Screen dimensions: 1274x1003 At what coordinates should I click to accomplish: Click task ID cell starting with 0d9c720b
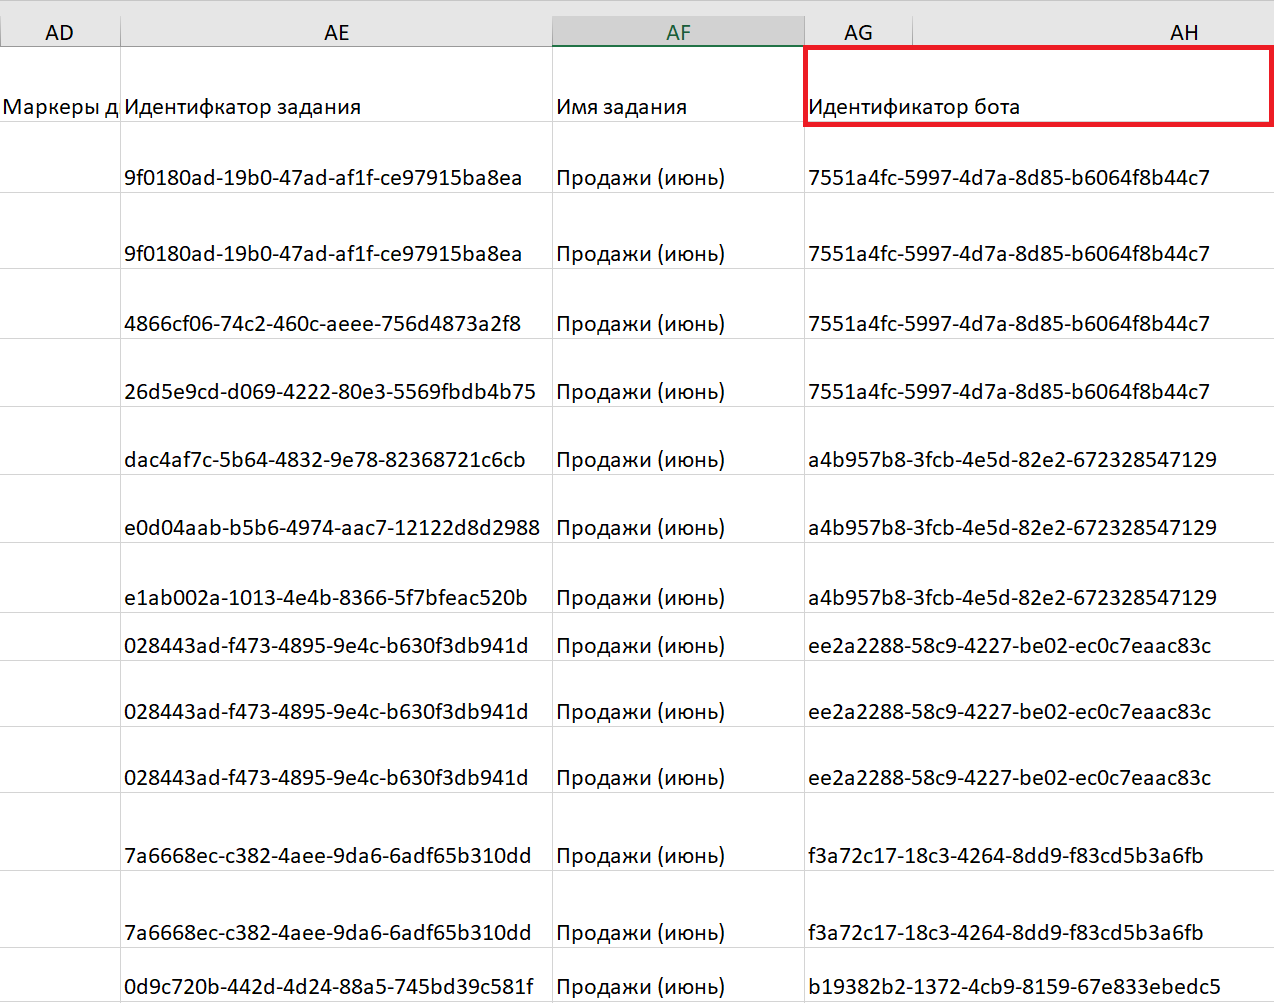[336, 986]
